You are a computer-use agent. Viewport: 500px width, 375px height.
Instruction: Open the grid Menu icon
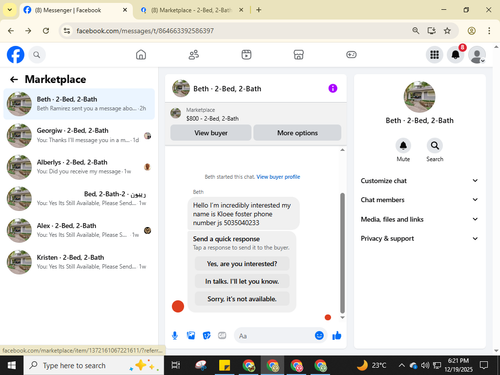pos(434,55)
